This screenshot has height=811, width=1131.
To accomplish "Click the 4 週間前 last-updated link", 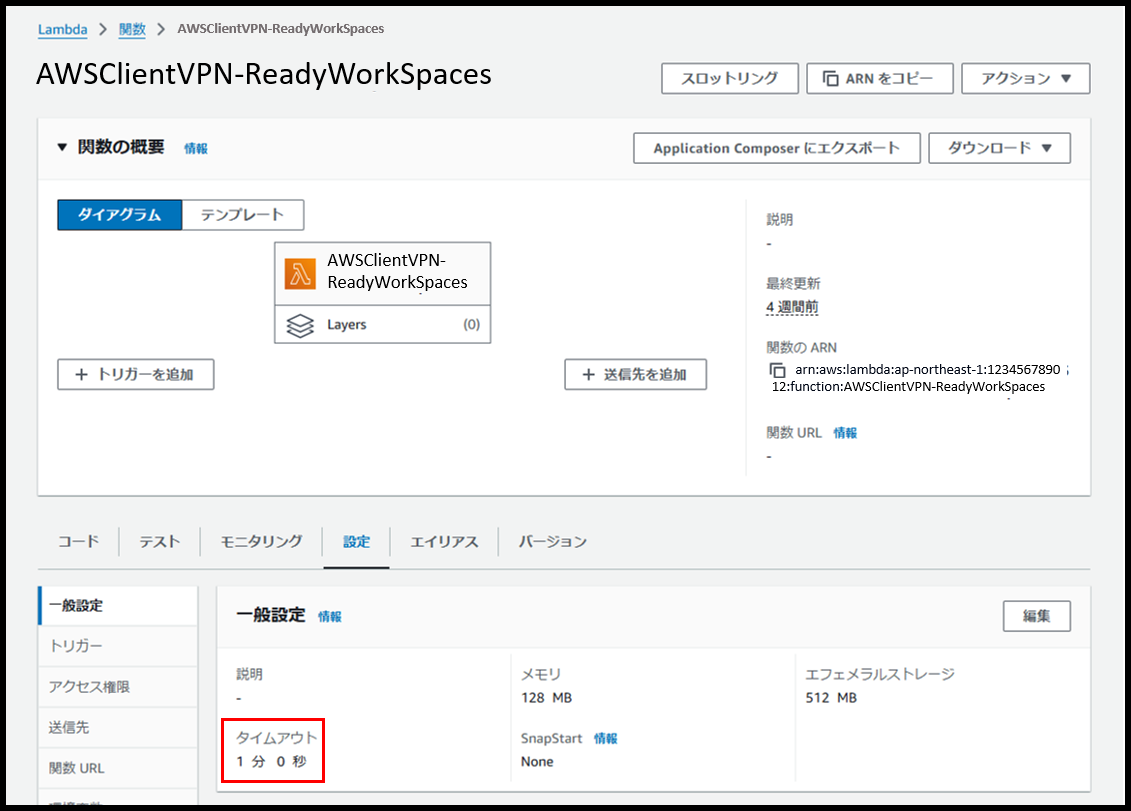I will click(792, 307).
